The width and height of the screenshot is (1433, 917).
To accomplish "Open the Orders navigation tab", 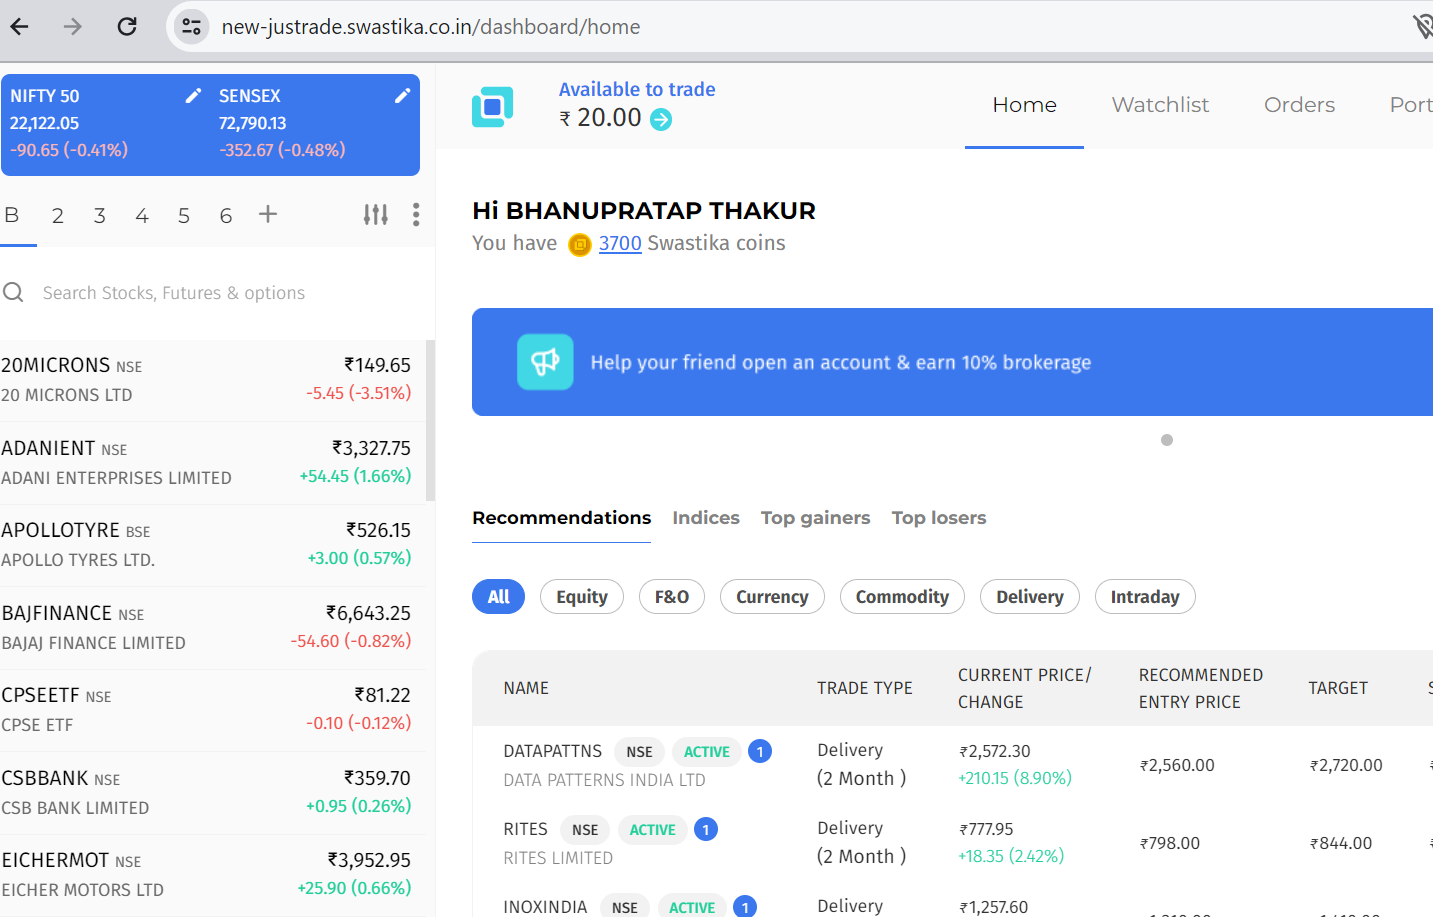I will [1299, 105].
